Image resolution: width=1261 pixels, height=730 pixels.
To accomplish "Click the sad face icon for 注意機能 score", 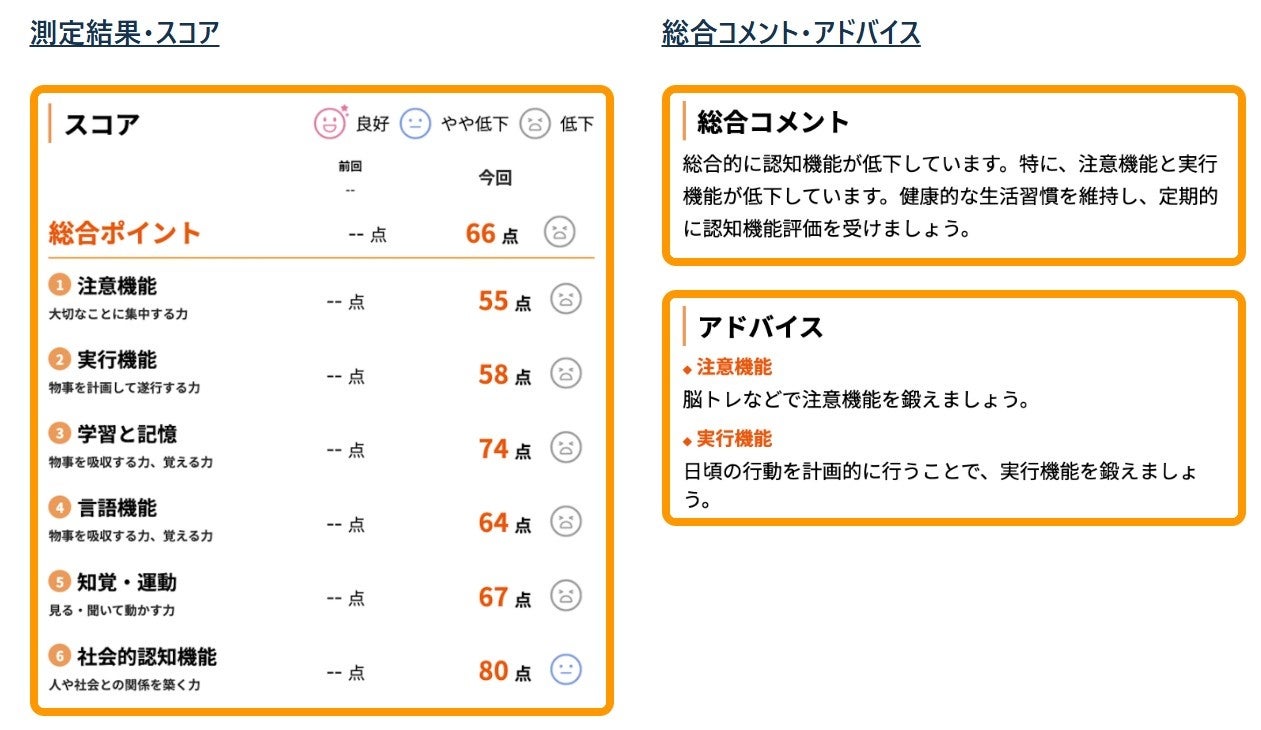I will coord(566,299).
